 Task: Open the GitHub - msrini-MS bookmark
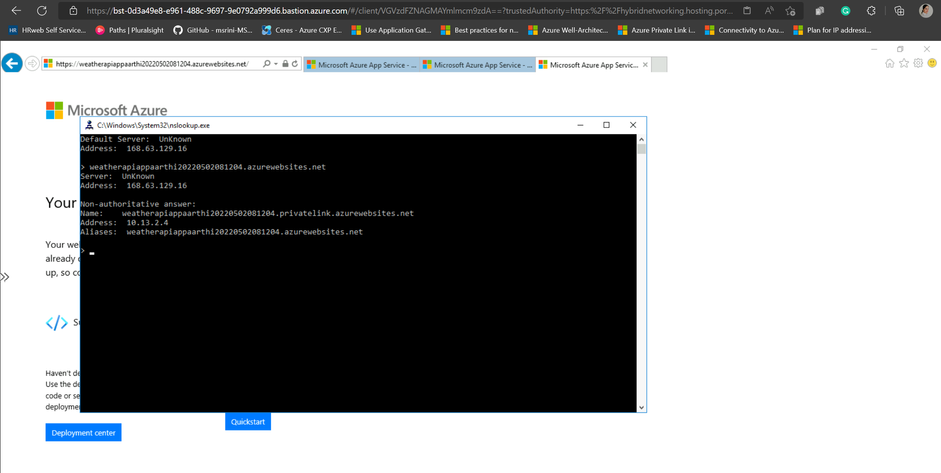(x=214, y=30)
